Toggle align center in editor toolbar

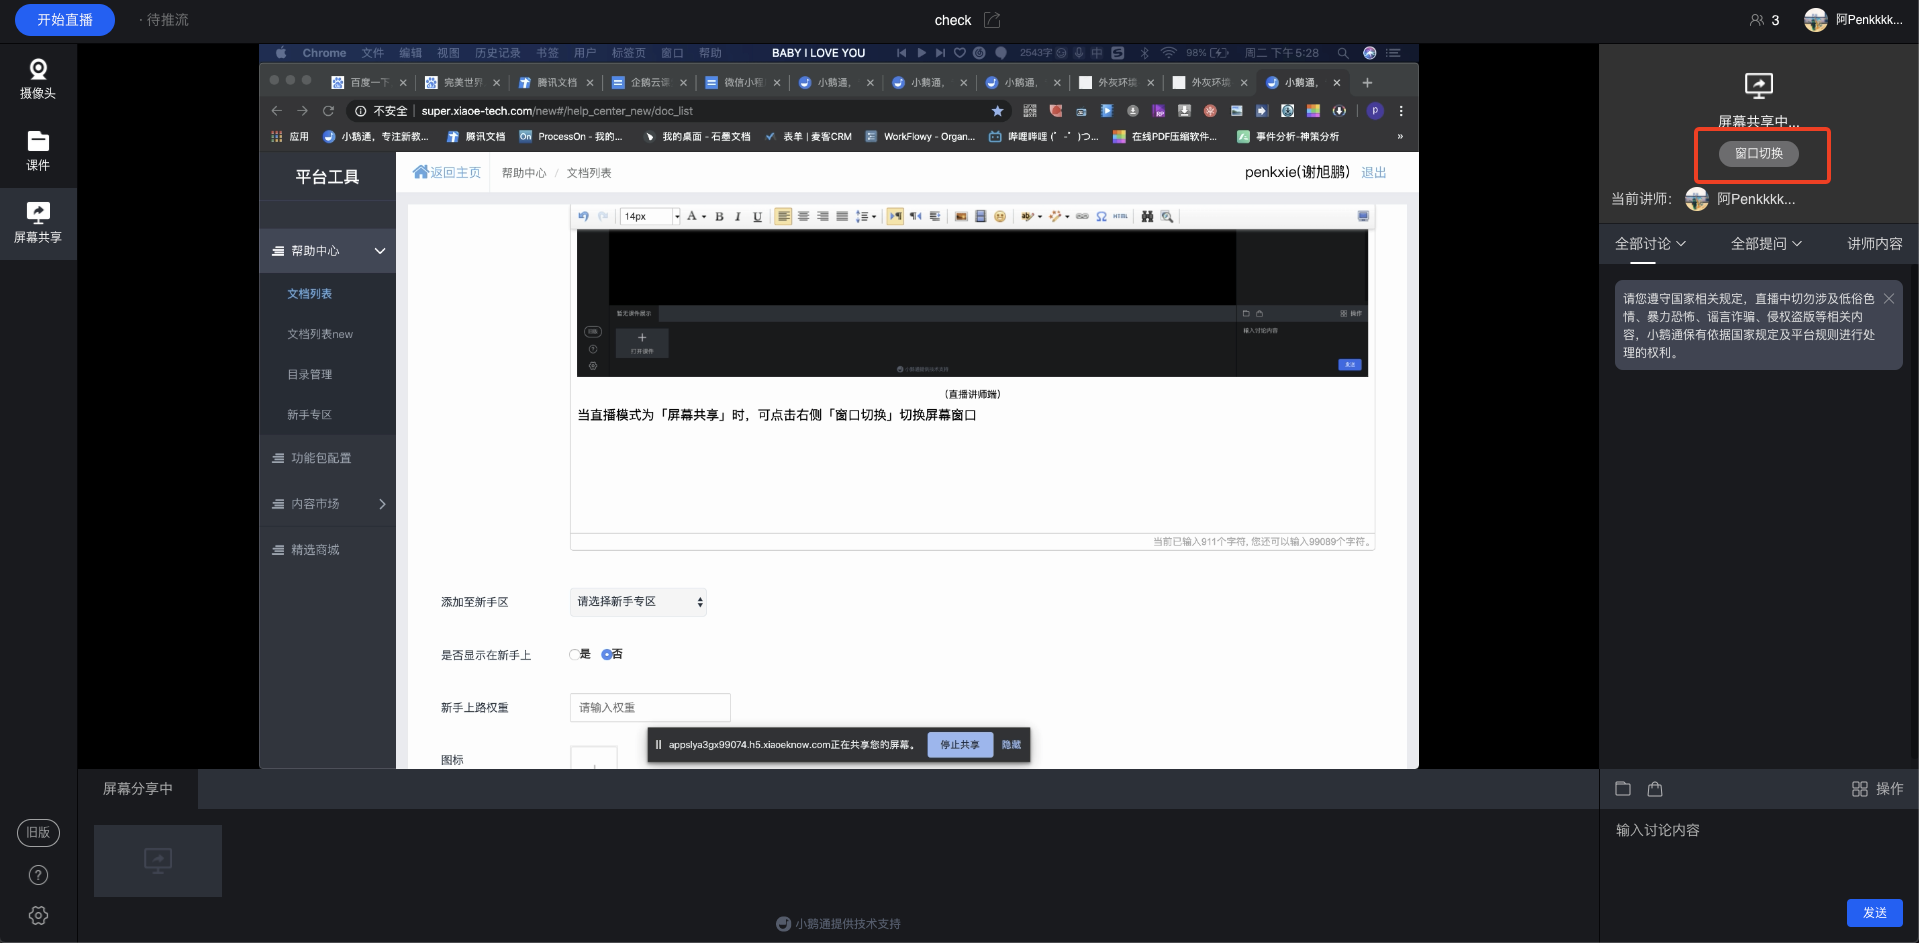(x=803, y=216)
